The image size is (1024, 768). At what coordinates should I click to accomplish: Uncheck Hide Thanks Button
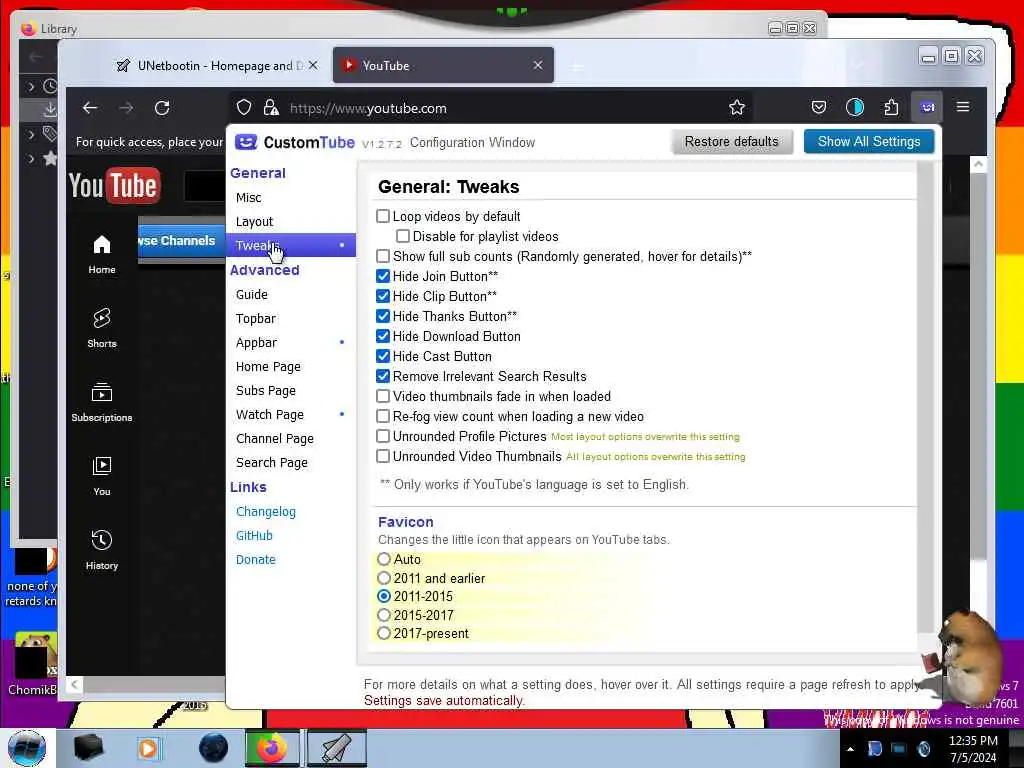click(383, 316)
